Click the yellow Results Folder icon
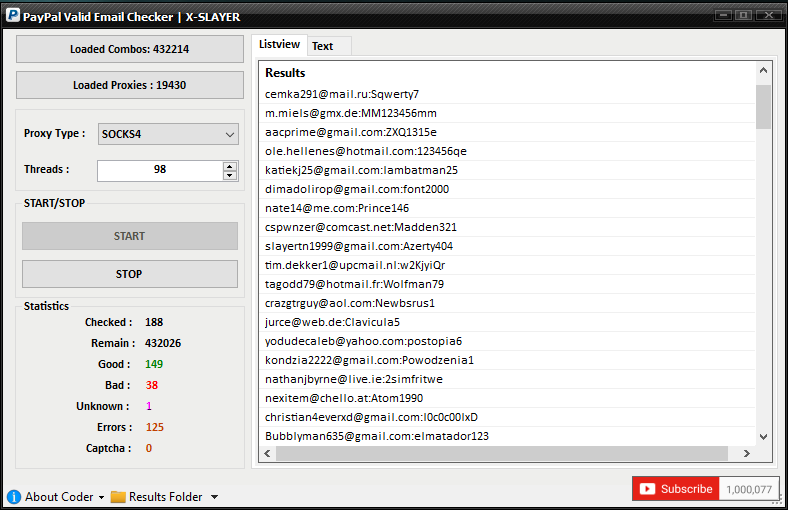The image size is (788, 510). pos(118,496)
